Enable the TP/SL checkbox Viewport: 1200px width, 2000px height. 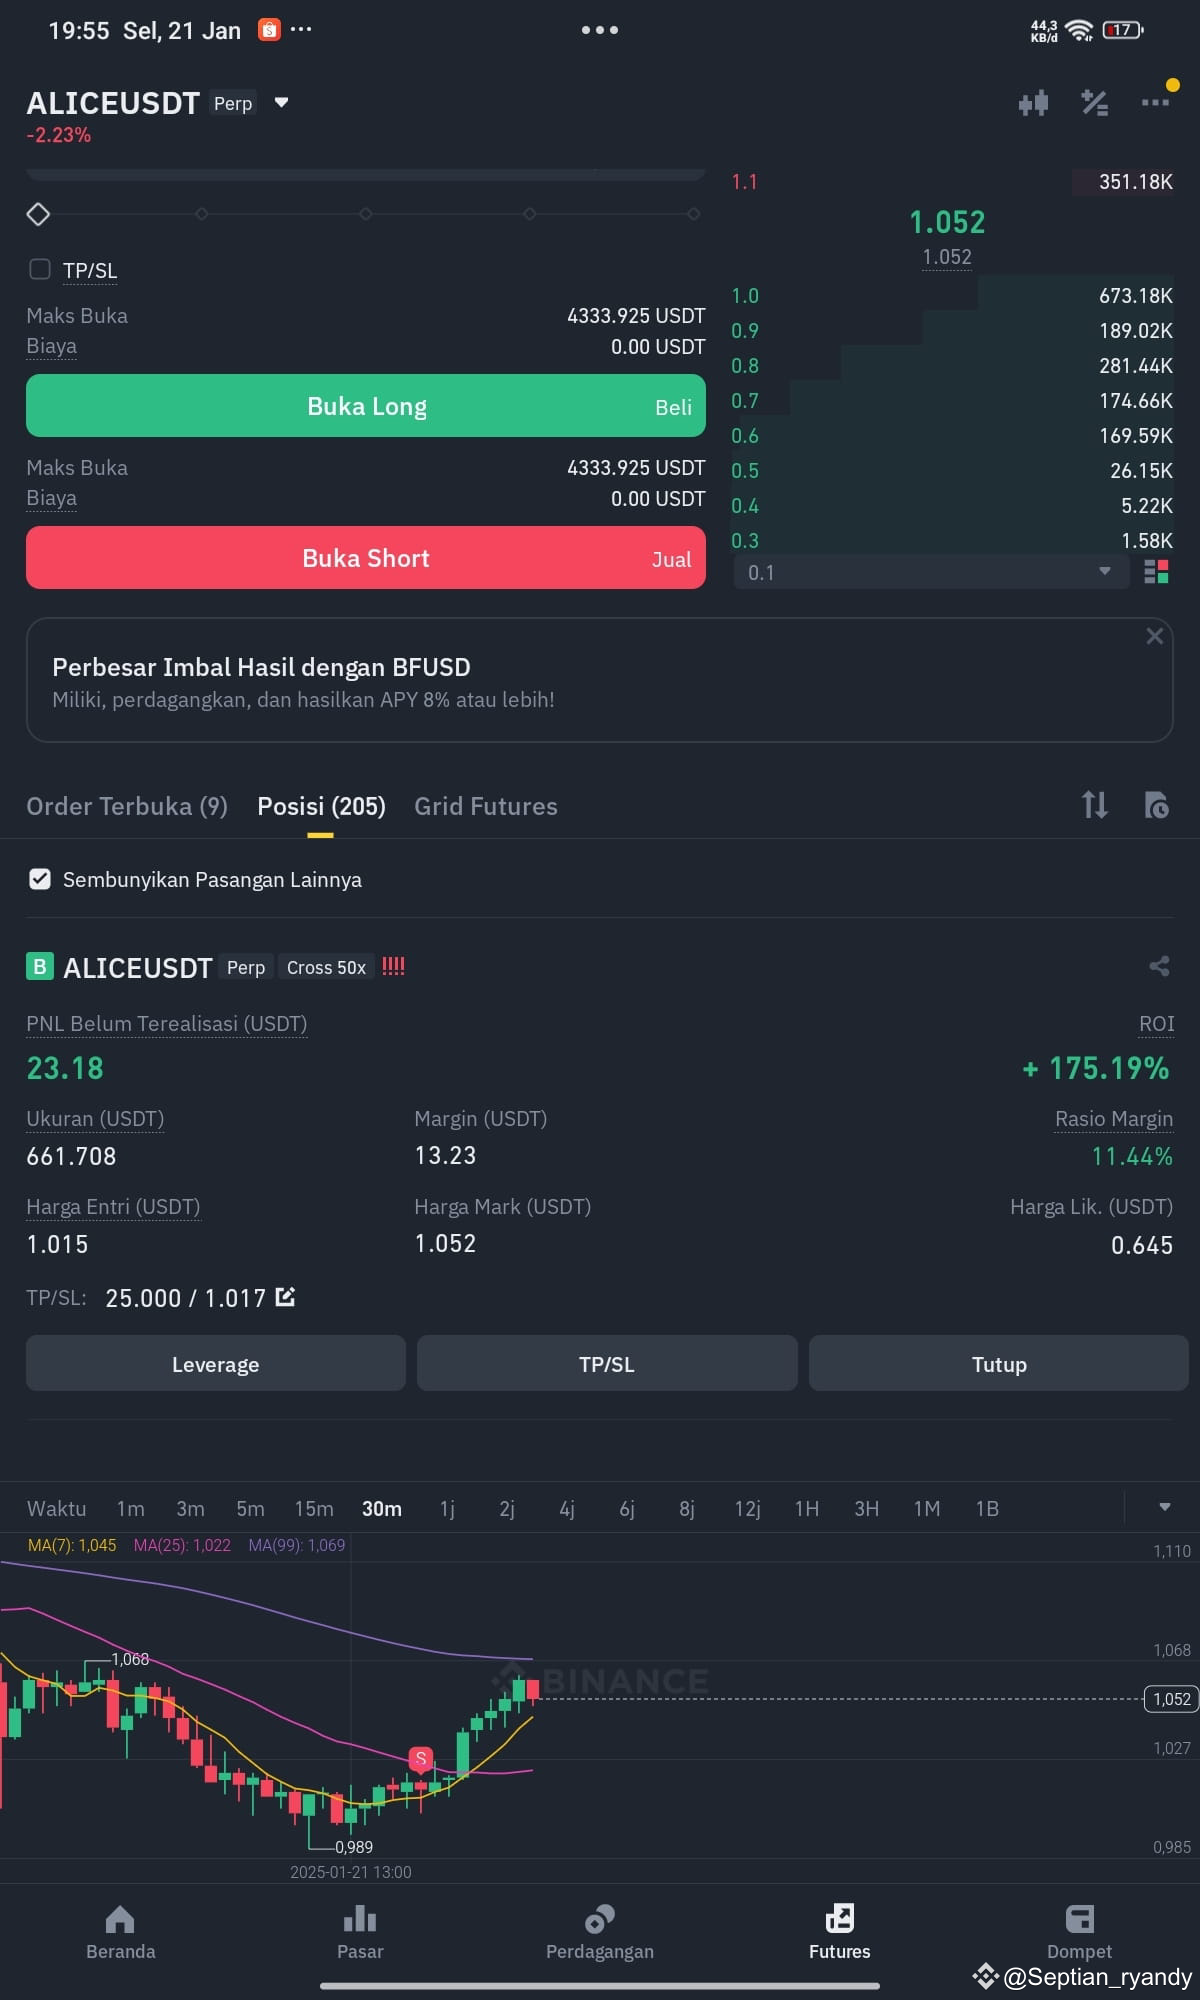click(x=40, y=269)
